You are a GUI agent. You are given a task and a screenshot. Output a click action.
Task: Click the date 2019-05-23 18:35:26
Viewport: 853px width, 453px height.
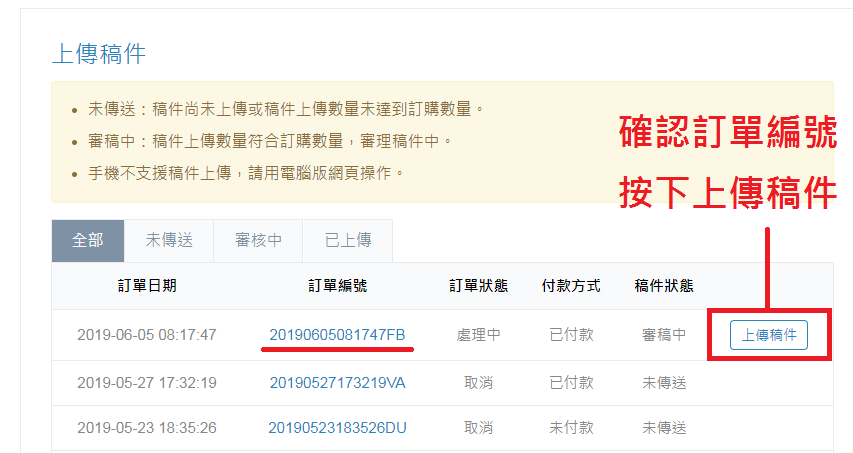147,428
